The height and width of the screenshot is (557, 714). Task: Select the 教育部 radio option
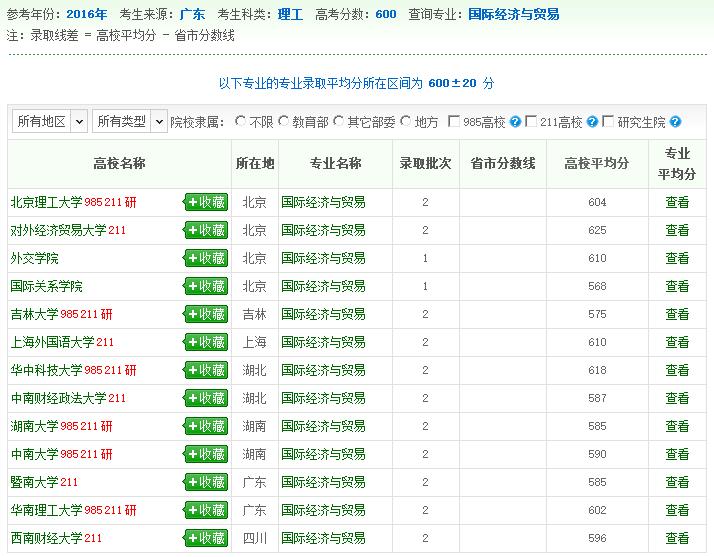click(283, 121)
